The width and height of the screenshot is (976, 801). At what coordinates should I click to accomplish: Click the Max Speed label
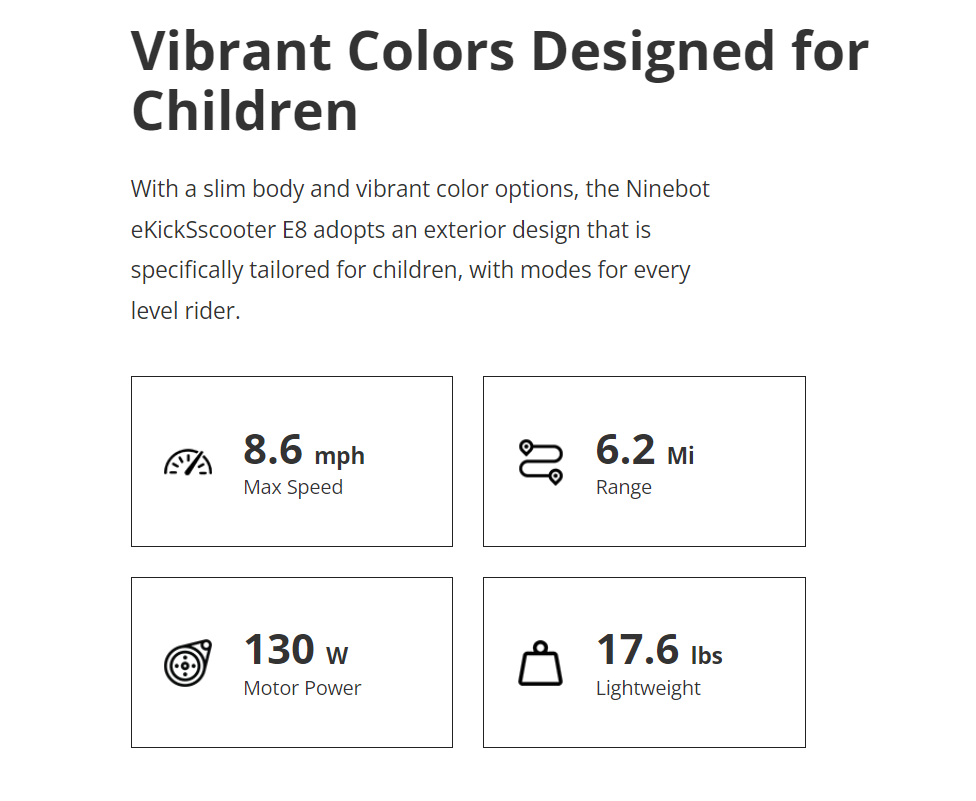(293, 488)
